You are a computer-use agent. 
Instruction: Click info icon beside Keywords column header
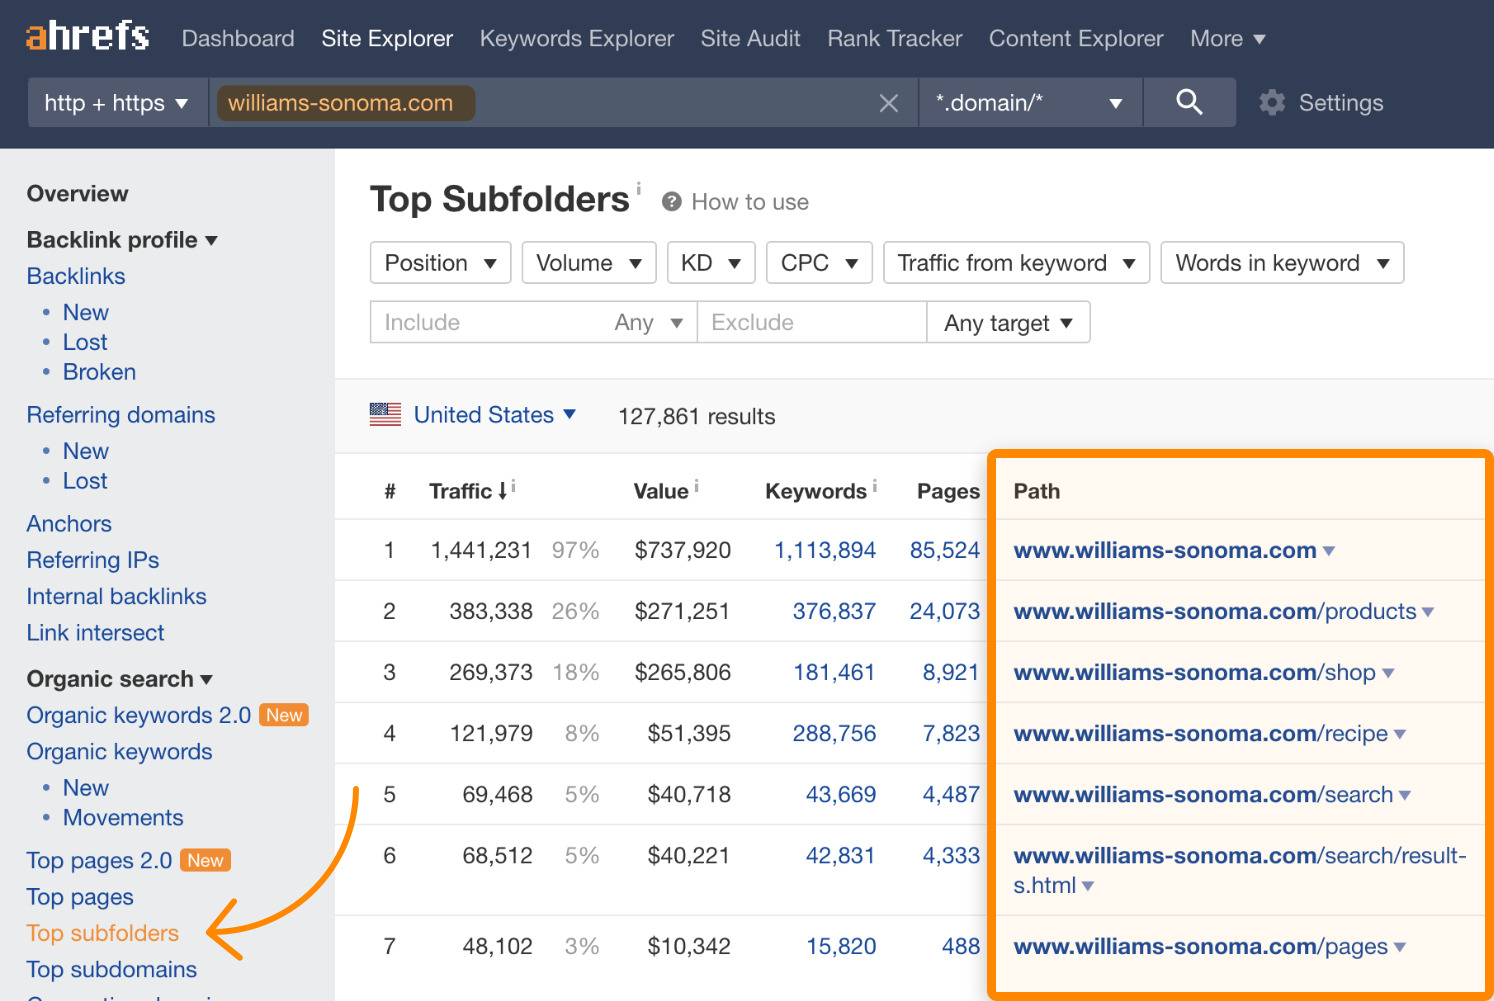tap(874, 485)
